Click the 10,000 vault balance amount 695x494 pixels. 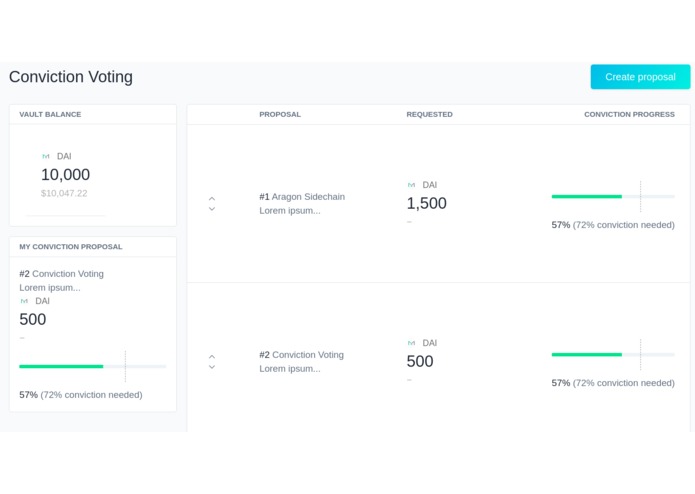pyautogui.click(x=66, y=175)
